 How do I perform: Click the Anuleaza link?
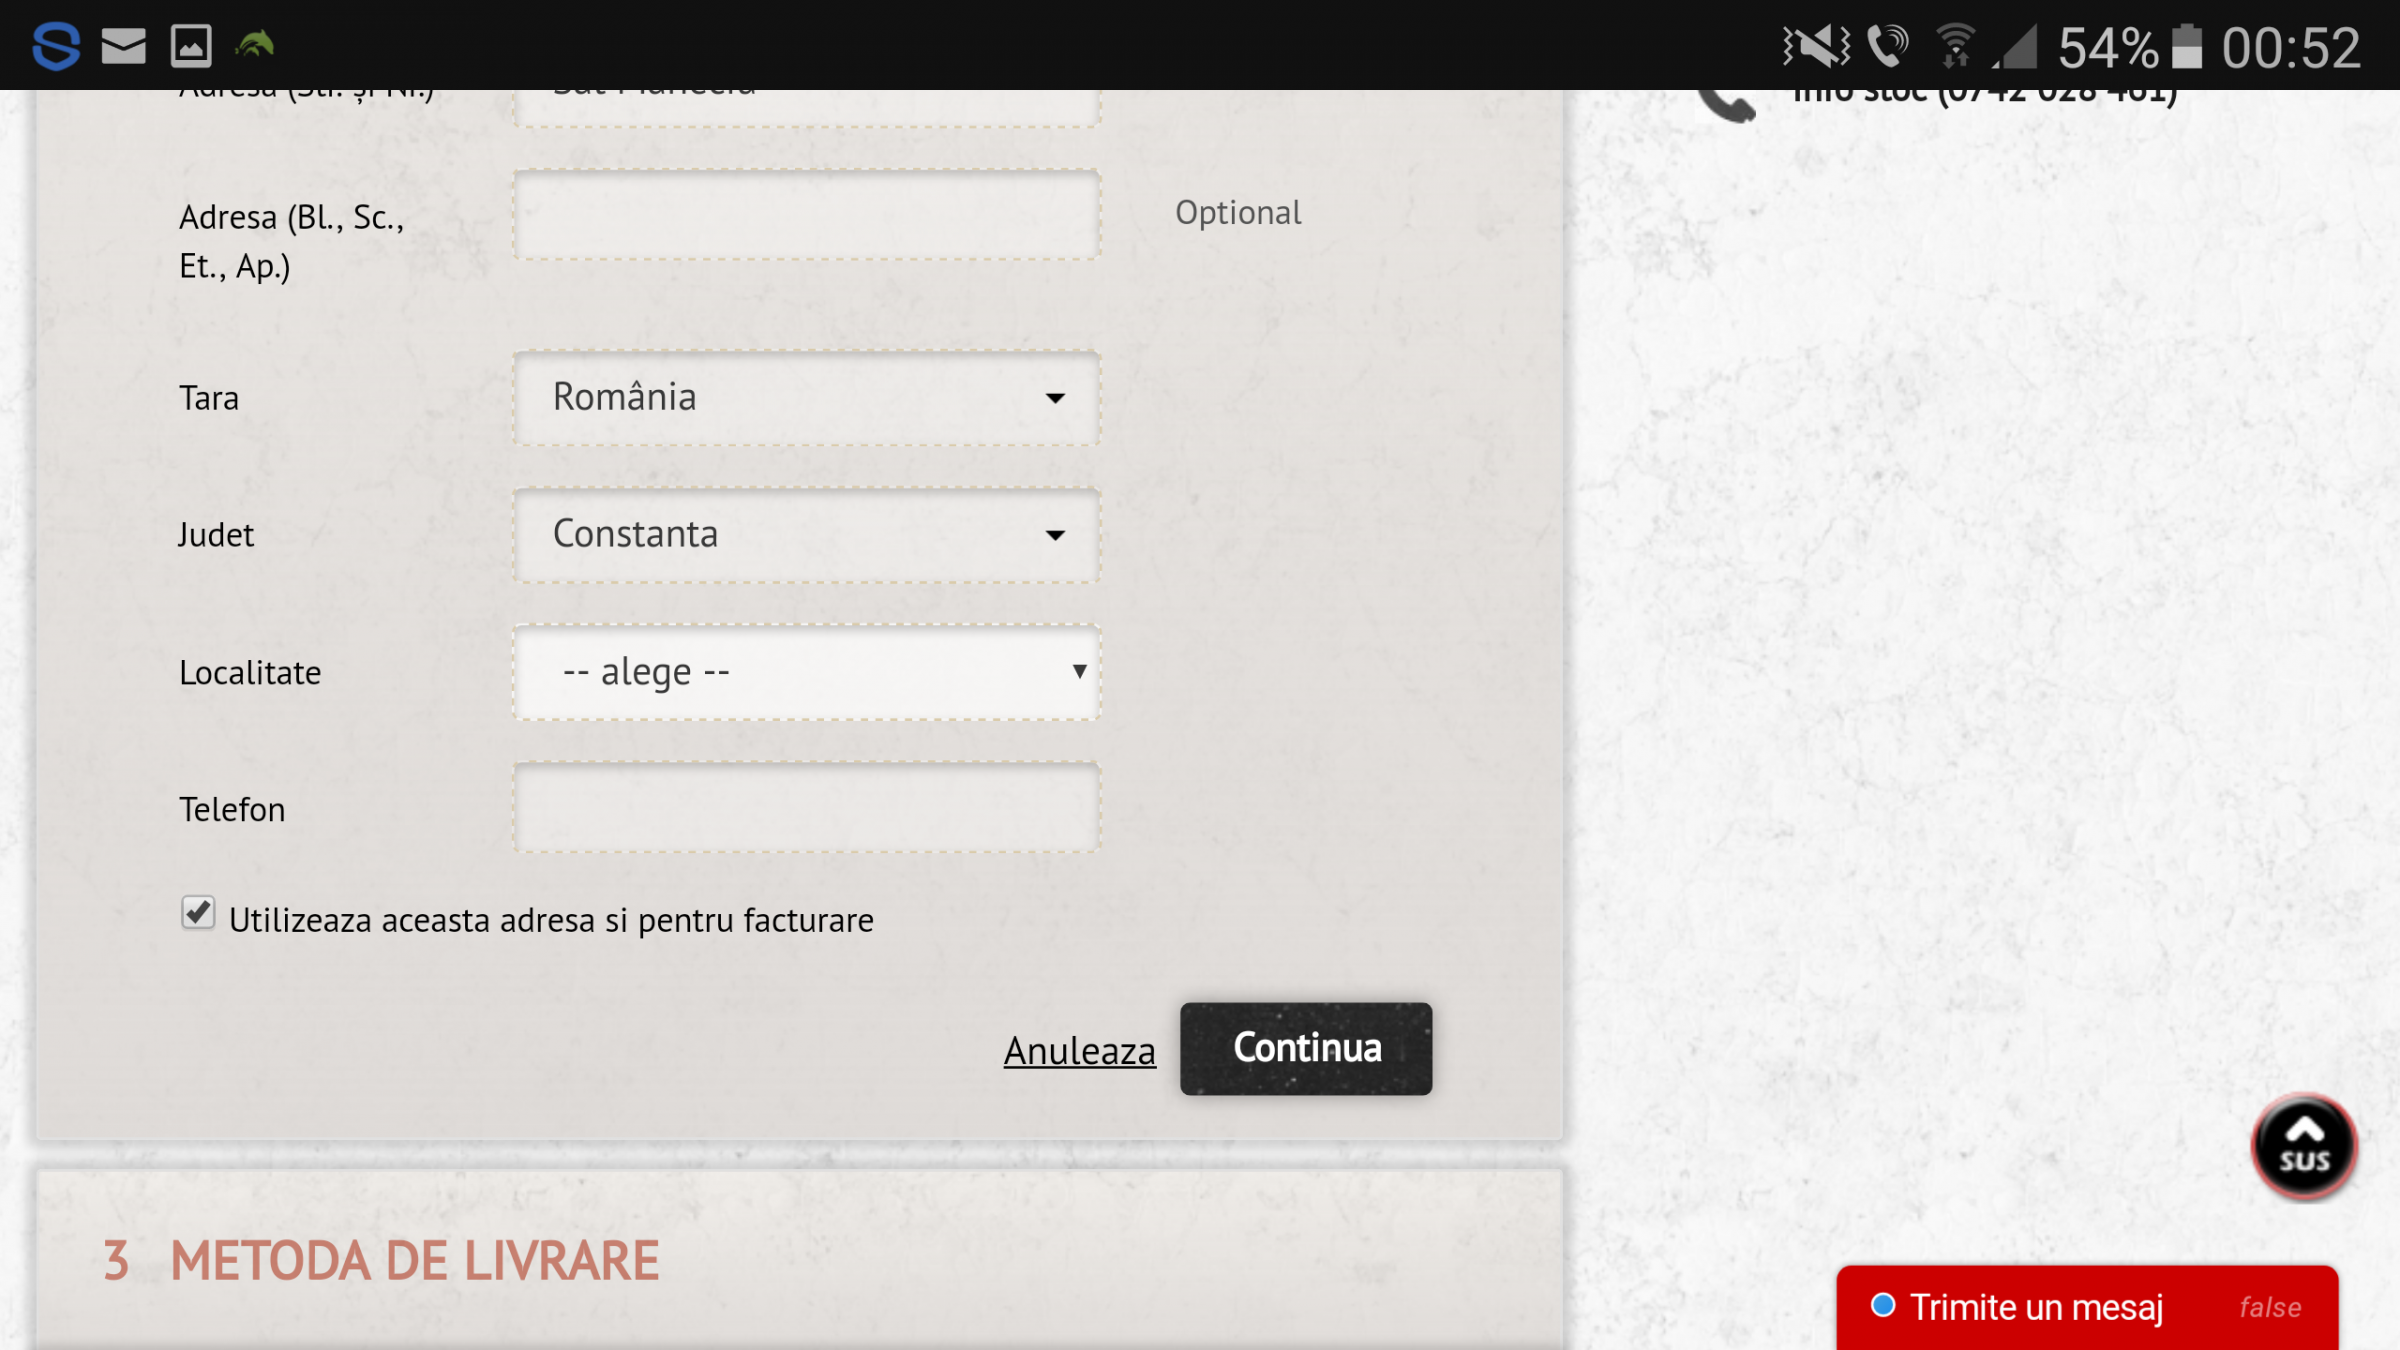pos(1079,1051)
